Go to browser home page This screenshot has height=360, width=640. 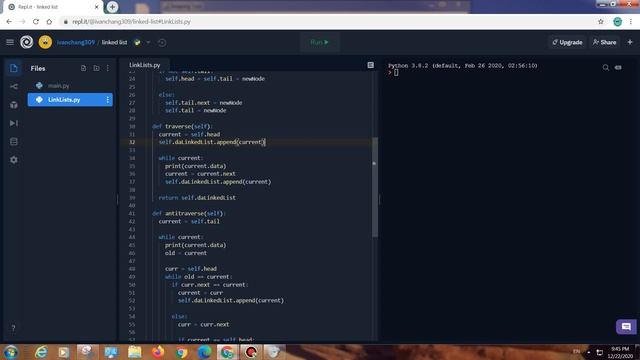point(49,22)
